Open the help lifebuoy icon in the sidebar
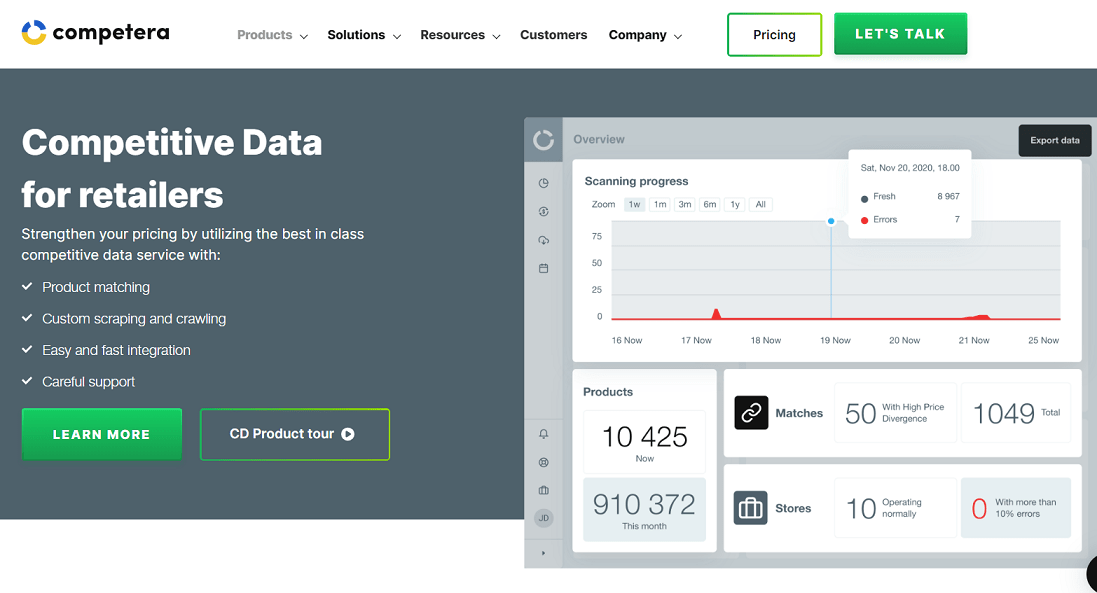Image resolution: width=1097 pixels, height=593 pixels. (x=543, y=462)
